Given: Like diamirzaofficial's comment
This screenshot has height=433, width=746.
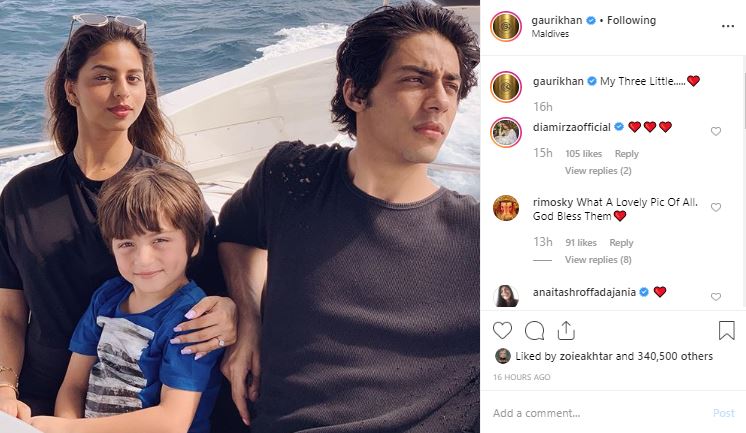Looking at the screenshot, I should [x=715, y=131].
